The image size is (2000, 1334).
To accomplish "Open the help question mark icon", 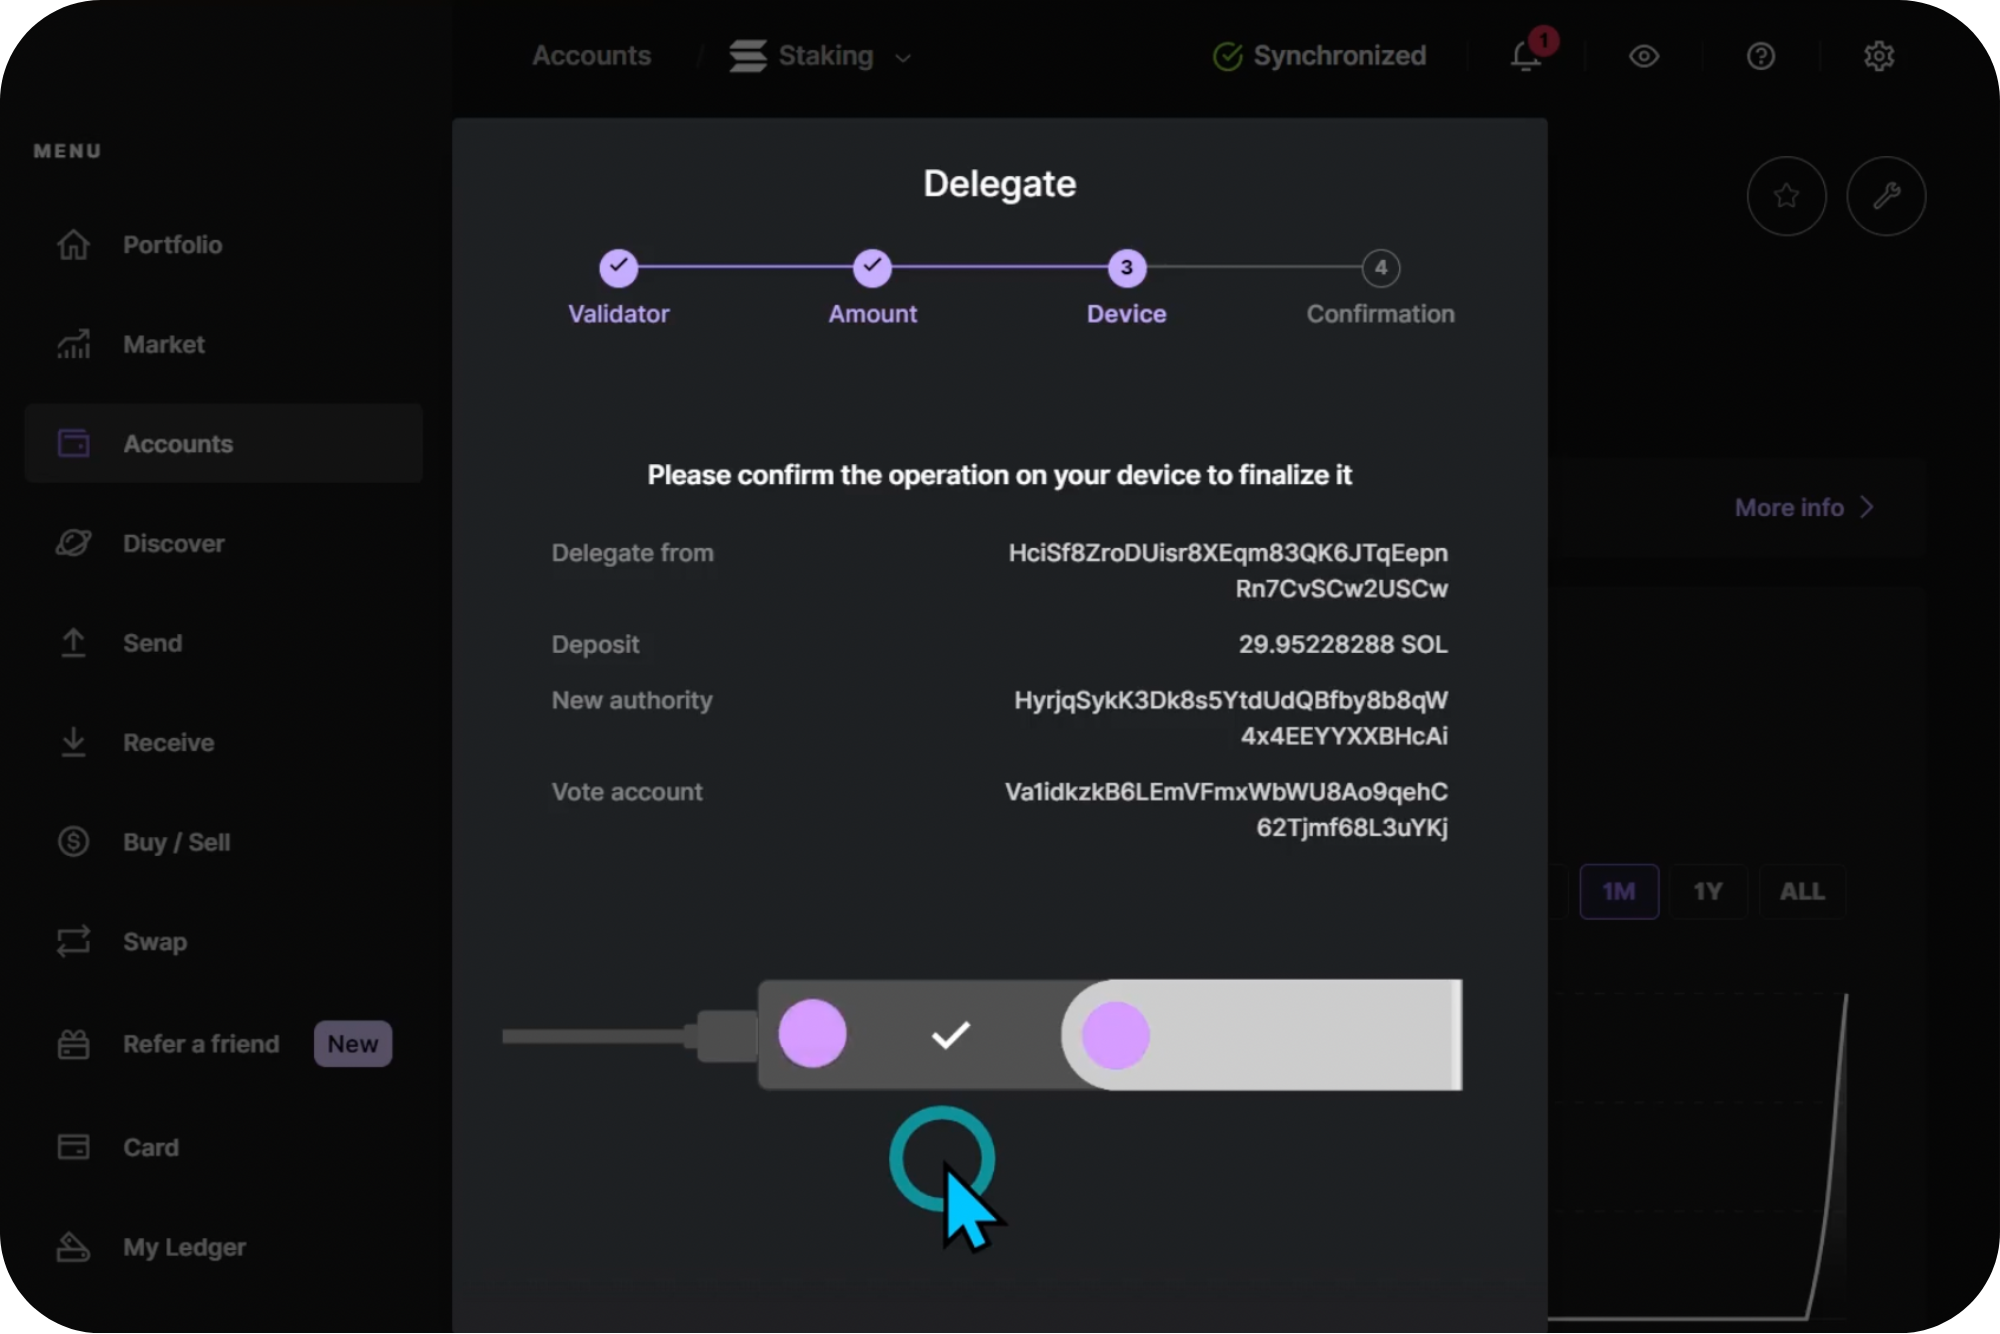I will 1760,56.
